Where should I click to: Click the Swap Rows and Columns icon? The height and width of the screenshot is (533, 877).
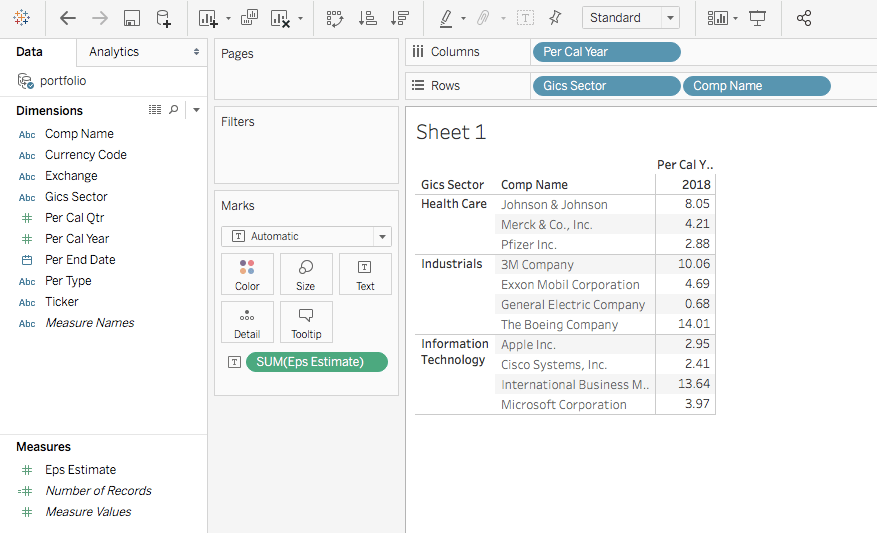(335, 18)
